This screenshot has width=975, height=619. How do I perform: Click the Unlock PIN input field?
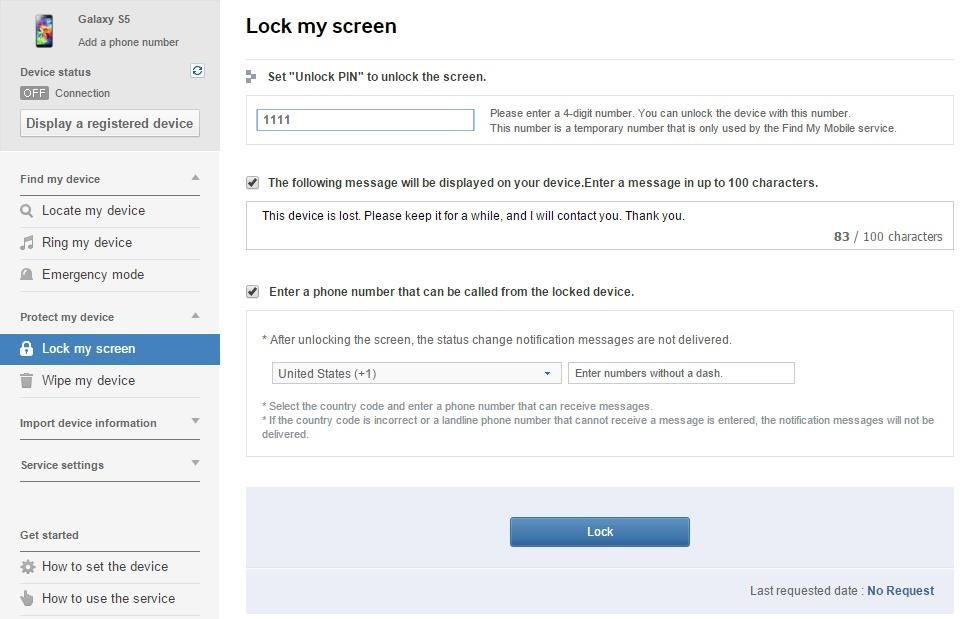pos(365,119)
